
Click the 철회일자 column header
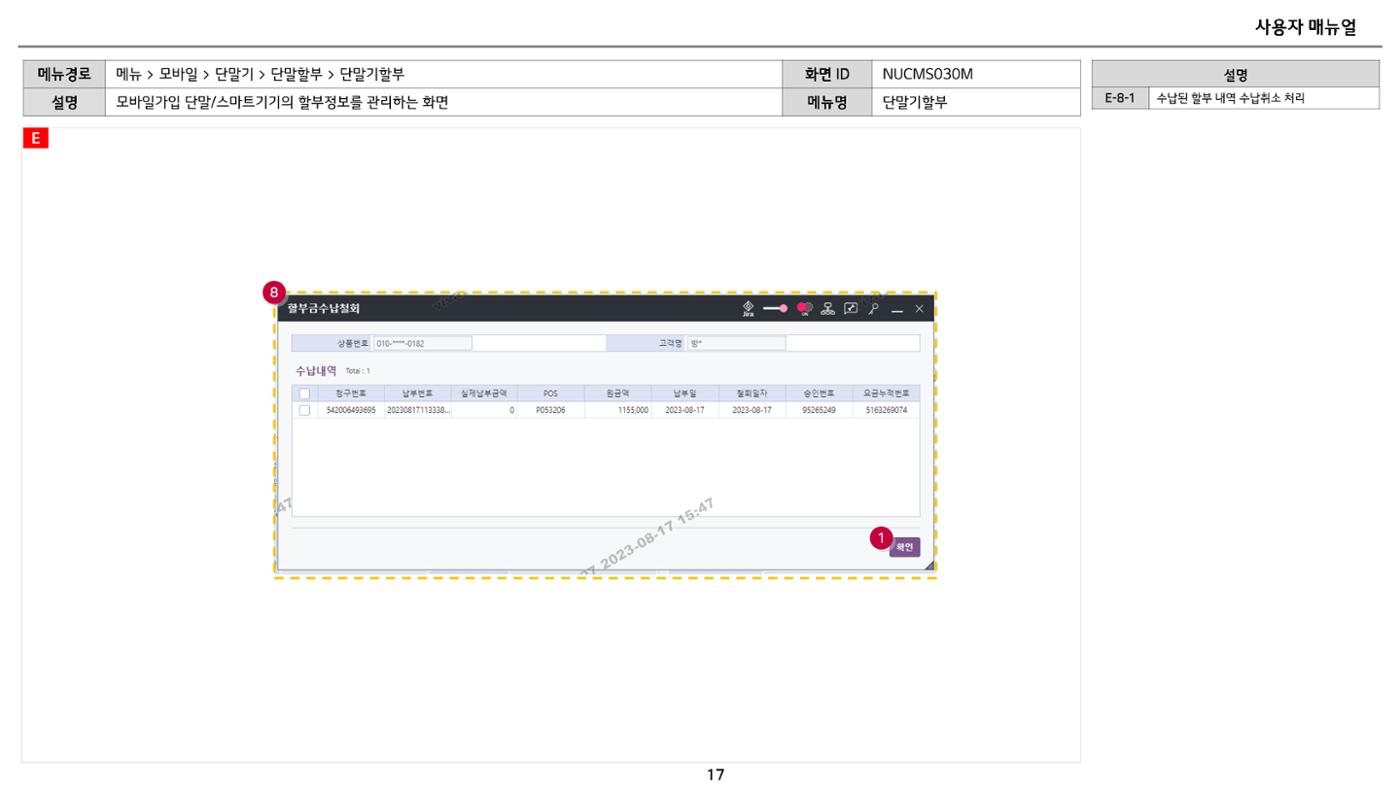752,394
